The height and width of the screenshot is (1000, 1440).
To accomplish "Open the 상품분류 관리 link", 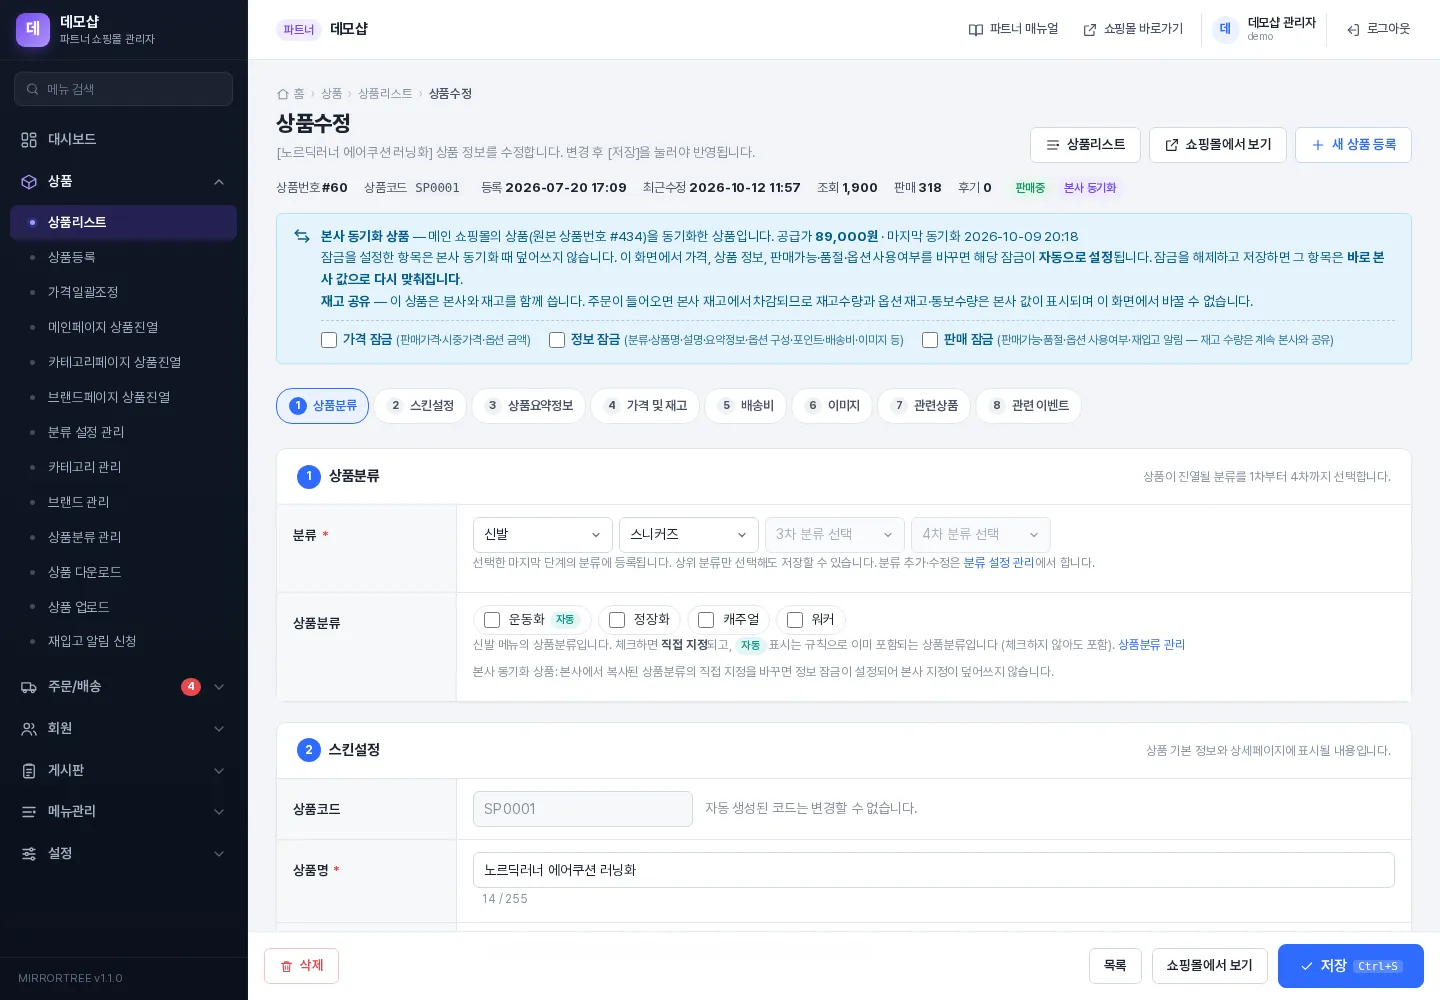I will [1151, 645].
